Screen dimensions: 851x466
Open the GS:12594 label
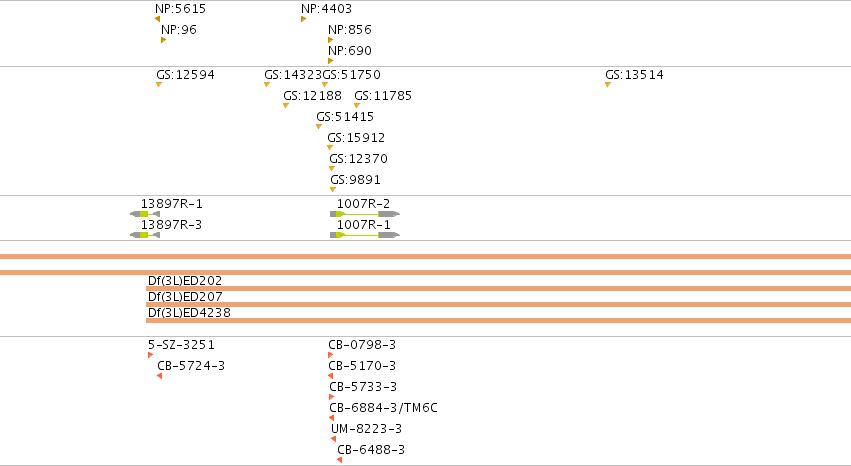(x=185, y=75)
